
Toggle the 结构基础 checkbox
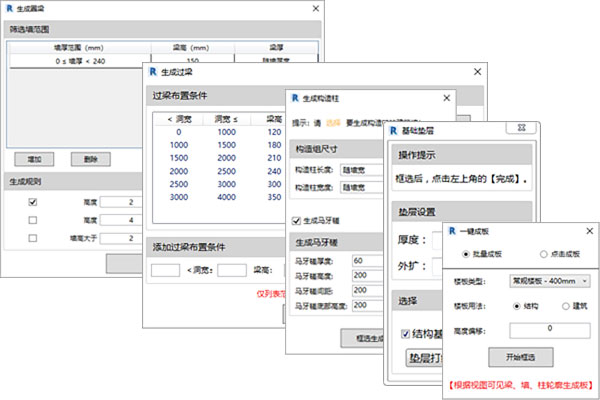coord(405,334)
